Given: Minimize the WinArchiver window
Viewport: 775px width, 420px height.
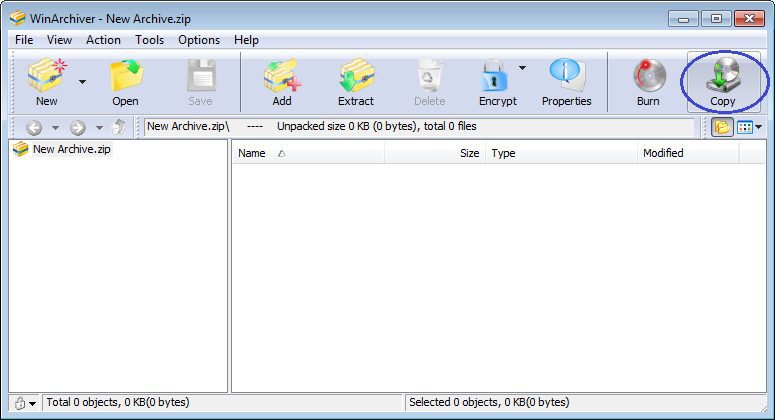Looking at the screenshot, I should click(x=684, y=19).
